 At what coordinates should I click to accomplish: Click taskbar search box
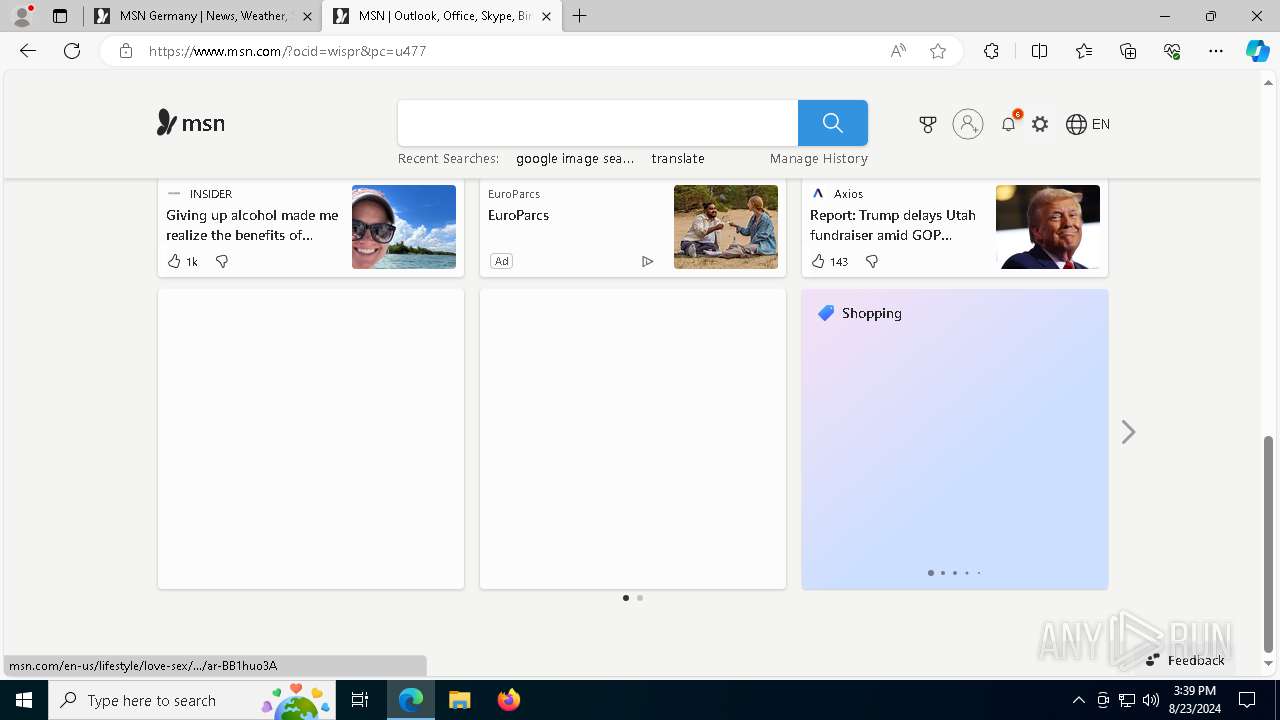coord(192,700)
